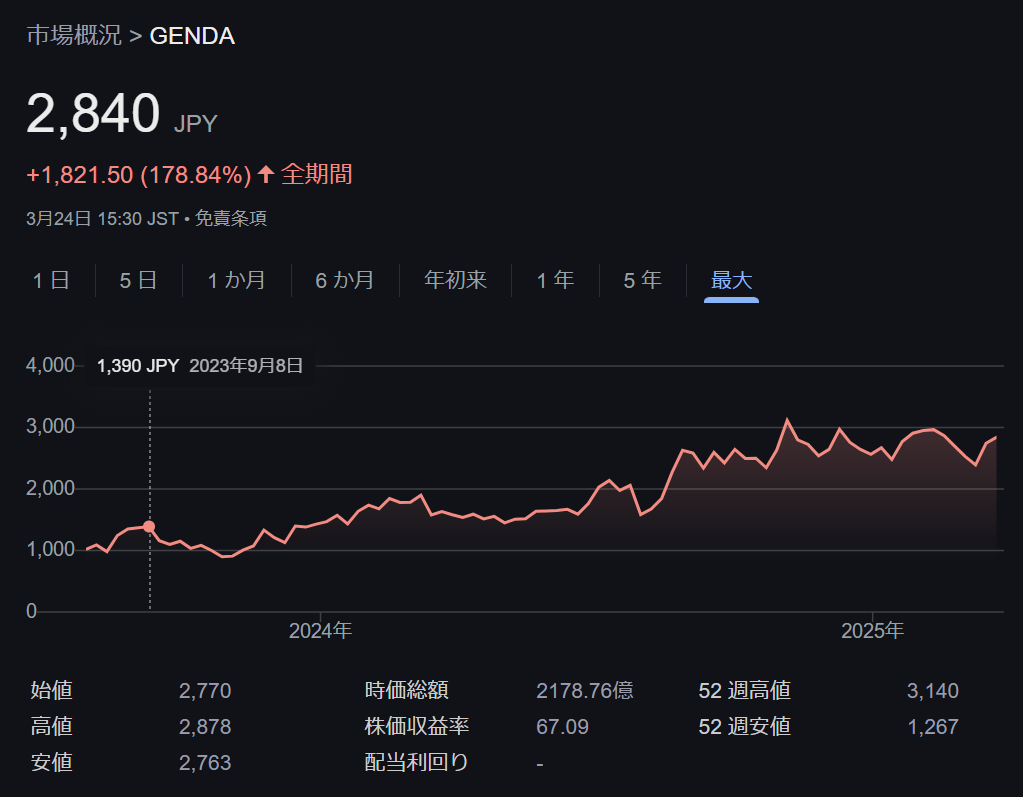Click the 3月24日 15:30 JST timestamp
This screenshot has height=797, width=1023.
(x=102, y=218)
